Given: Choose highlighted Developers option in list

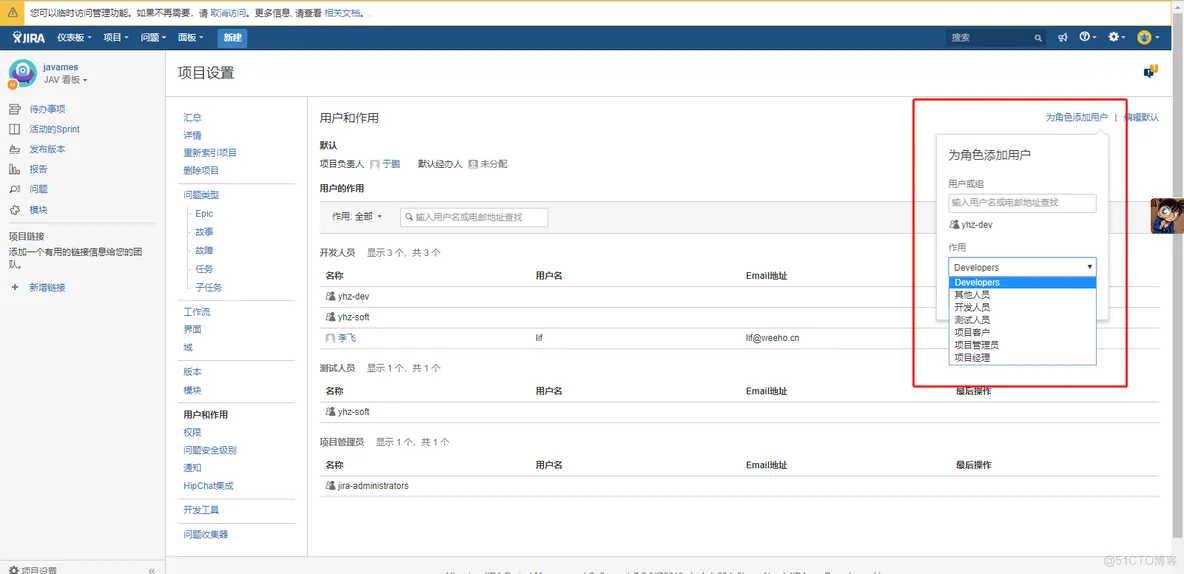Looking at the screenshot, I should (x=1022, y=282).
